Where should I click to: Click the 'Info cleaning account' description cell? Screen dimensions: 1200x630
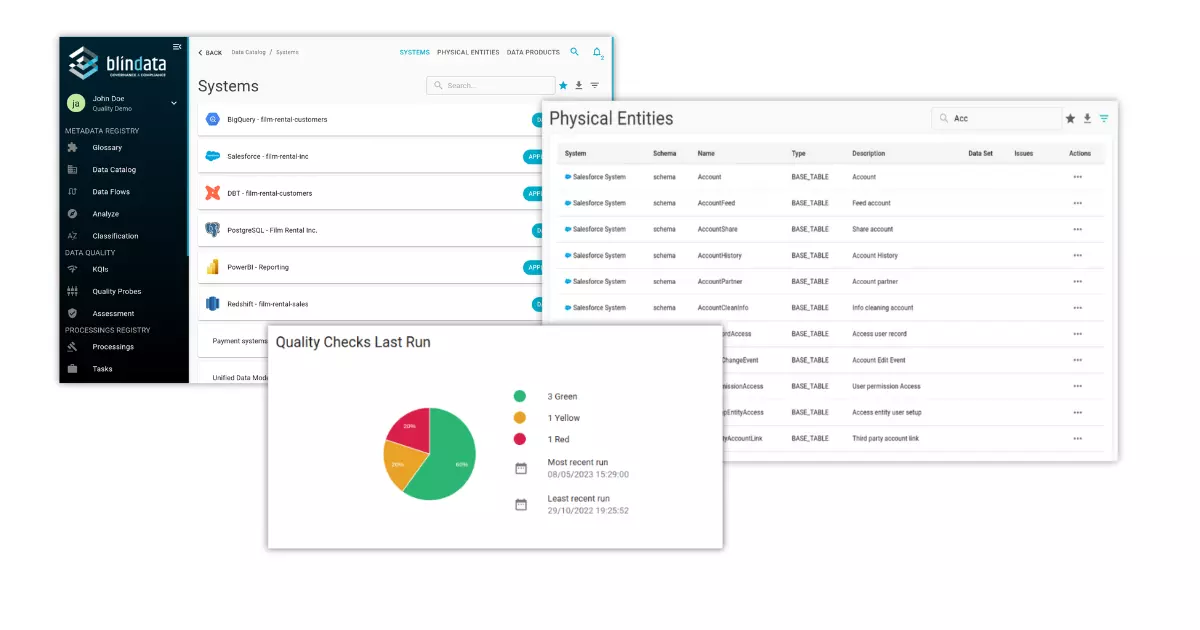(x=883, y=307)
